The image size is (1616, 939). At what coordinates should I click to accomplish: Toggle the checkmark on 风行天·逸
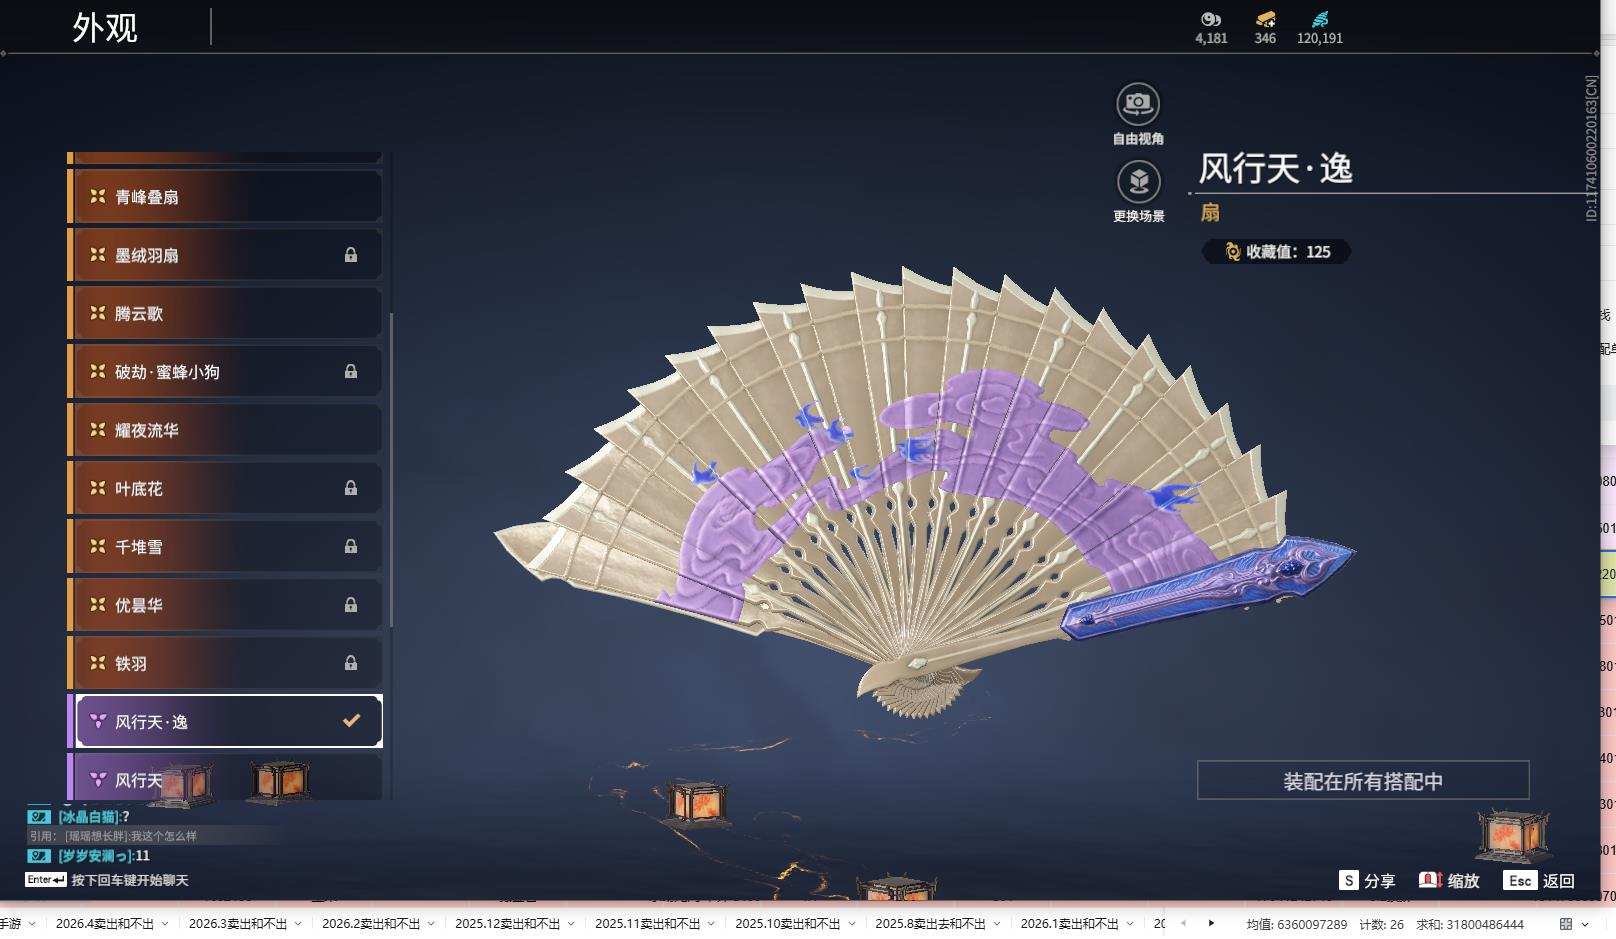click(x=351, y=721)
